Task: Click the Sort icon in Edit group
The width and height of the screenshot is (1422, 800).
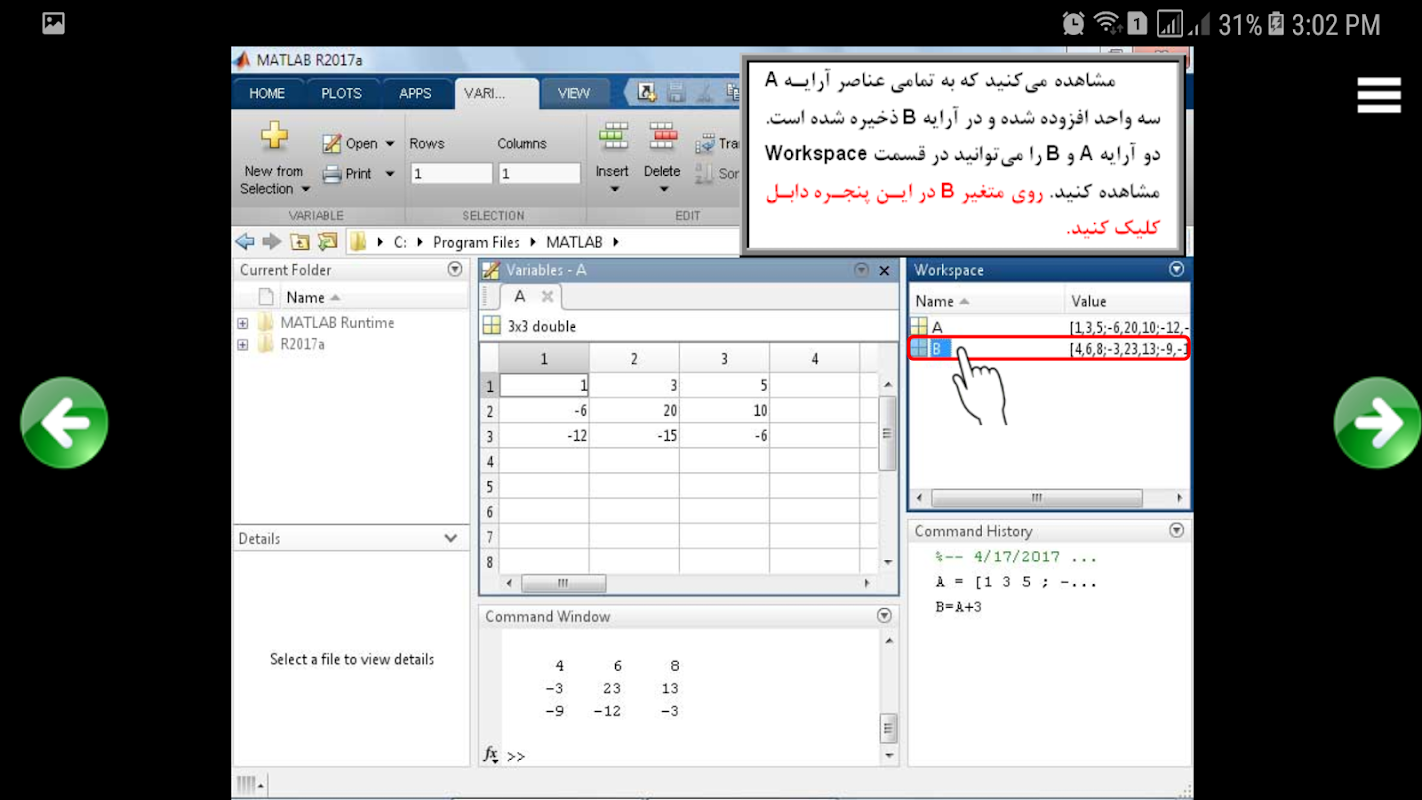Action: point(705,174)
